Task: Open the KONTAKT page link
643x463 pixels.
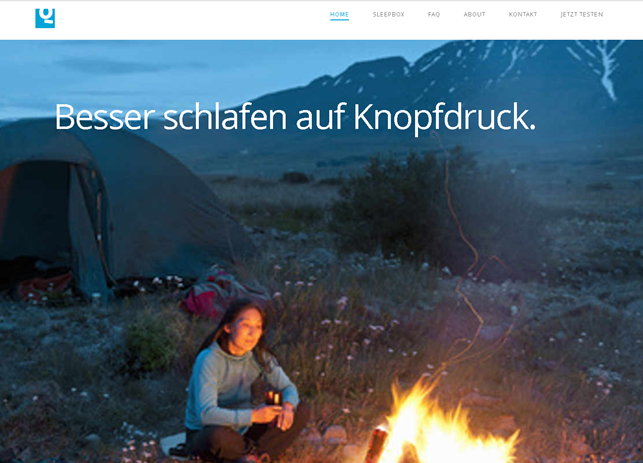Action: tap(523, 14)
